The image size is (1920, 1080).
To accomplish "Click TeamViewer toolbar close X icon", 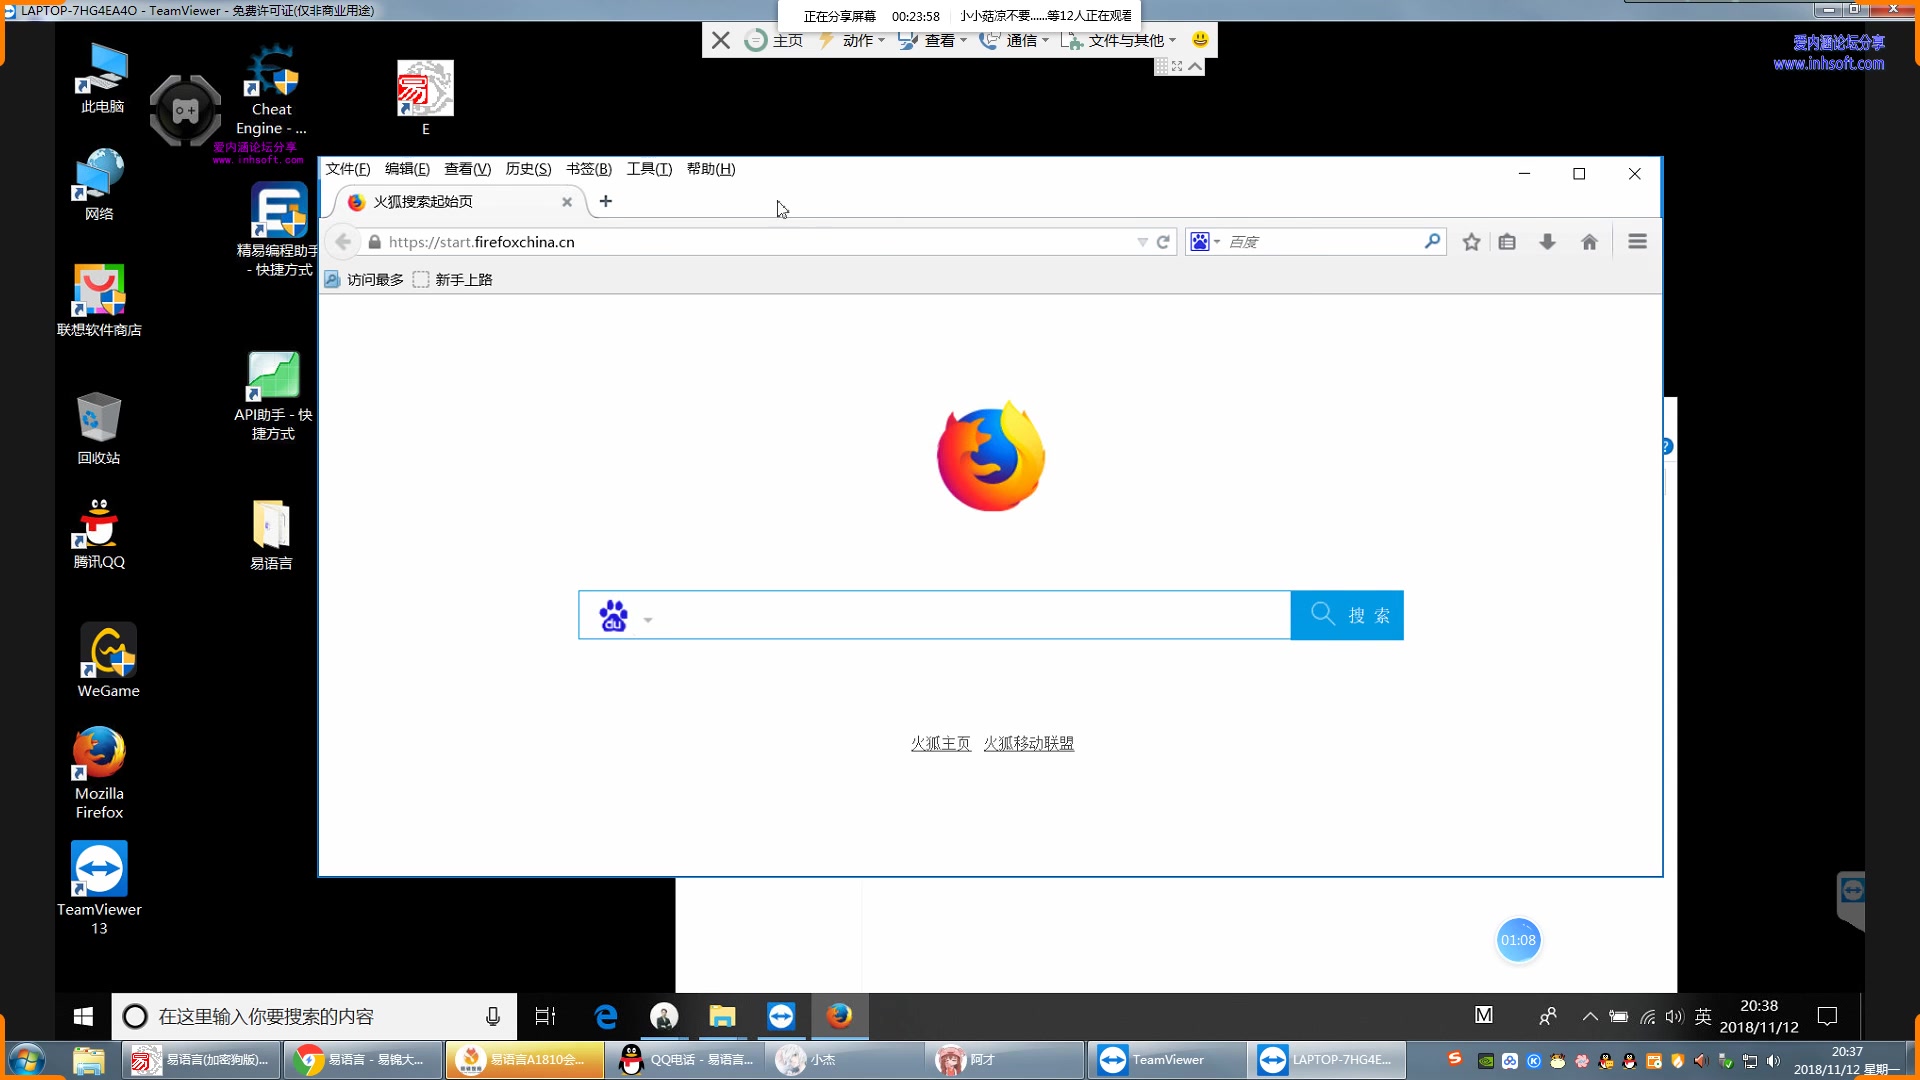I will point(720,40).
